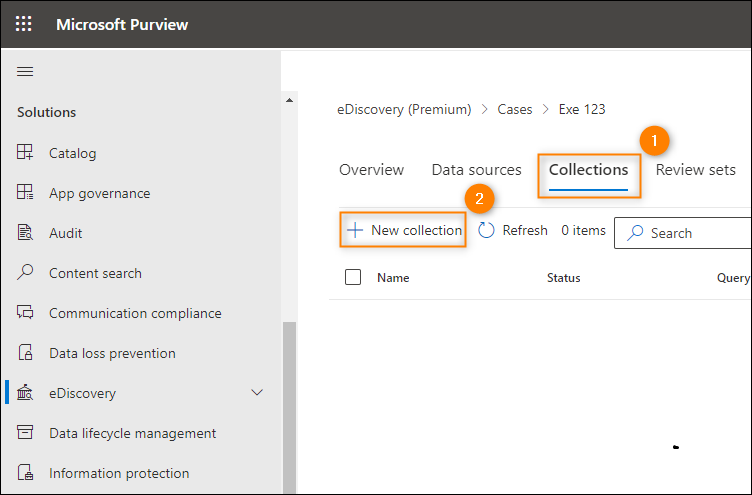Switch to the Data sources tab
Image resolution: width=752 pixels, height=495 pixels.
pyautogui.click(x=476, y=170)
